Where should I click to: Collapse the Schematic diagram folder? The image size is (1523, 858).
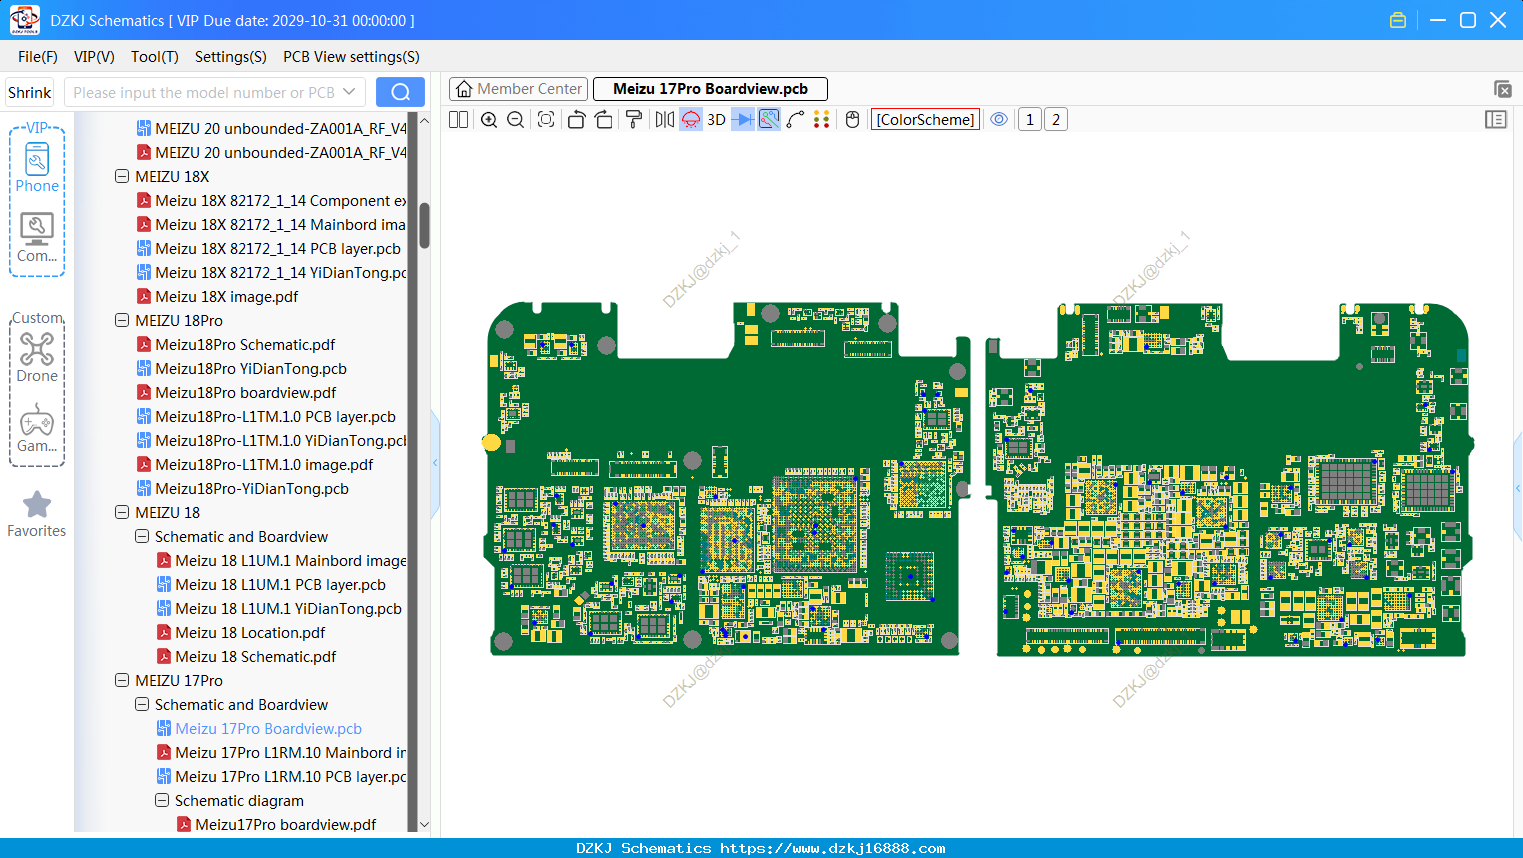coord(162,800)
